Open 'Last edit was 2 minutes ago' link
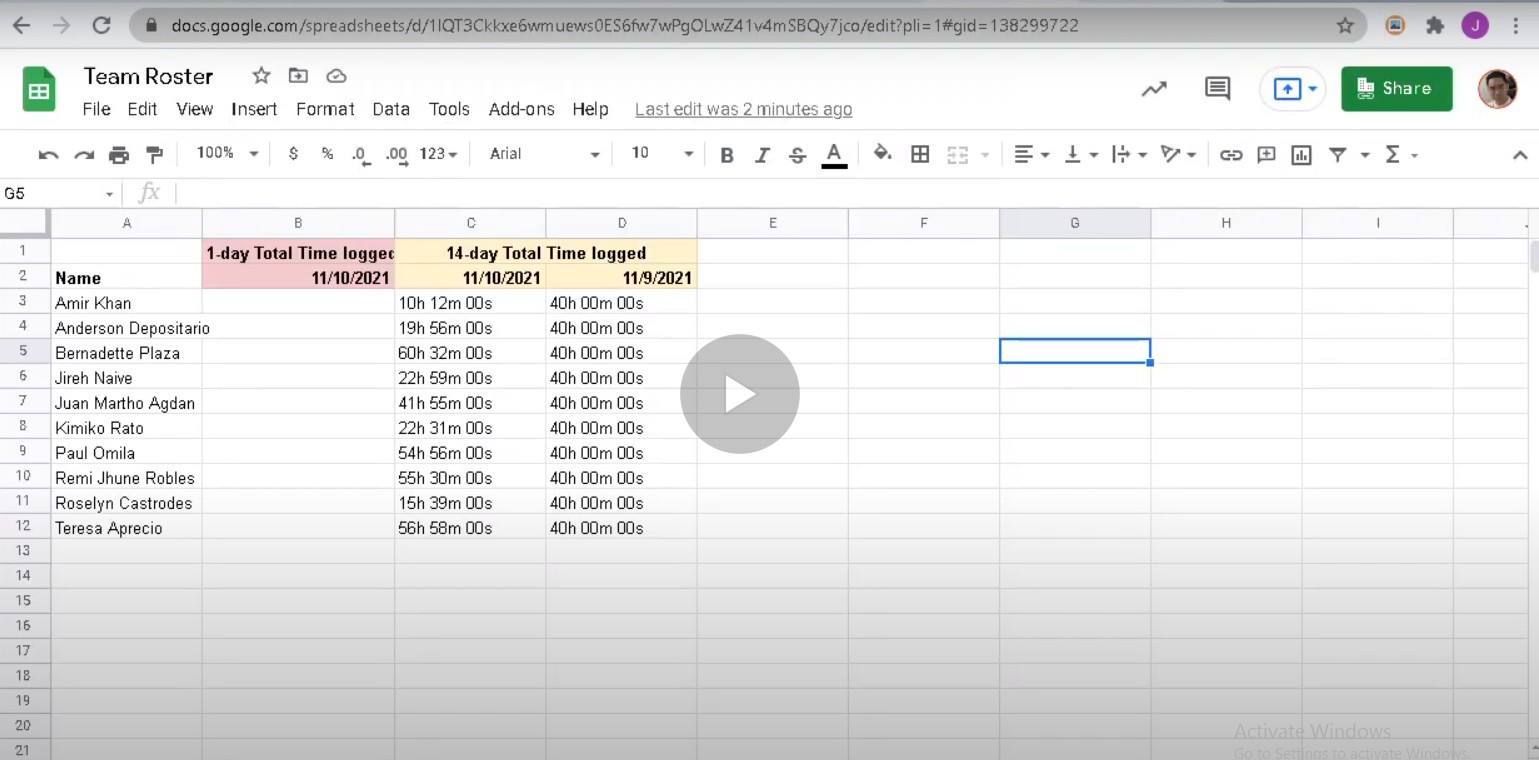 coord(743,110)
